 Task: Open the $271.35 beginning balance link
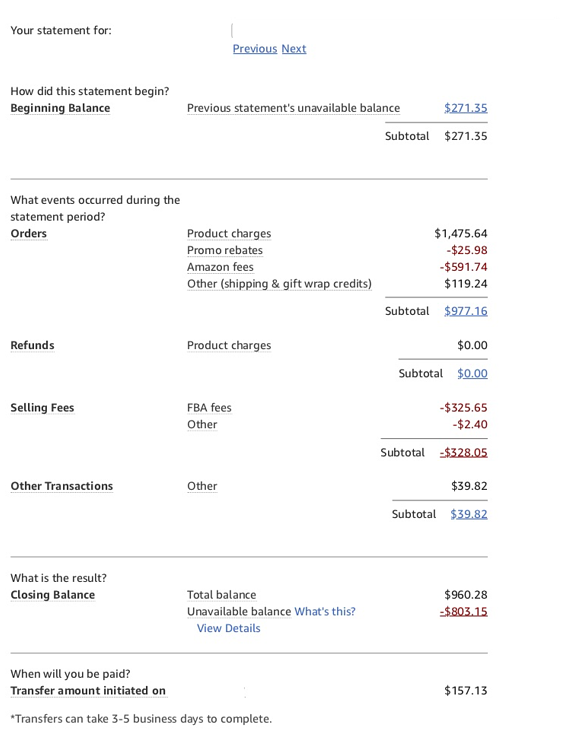coord(466,108)
